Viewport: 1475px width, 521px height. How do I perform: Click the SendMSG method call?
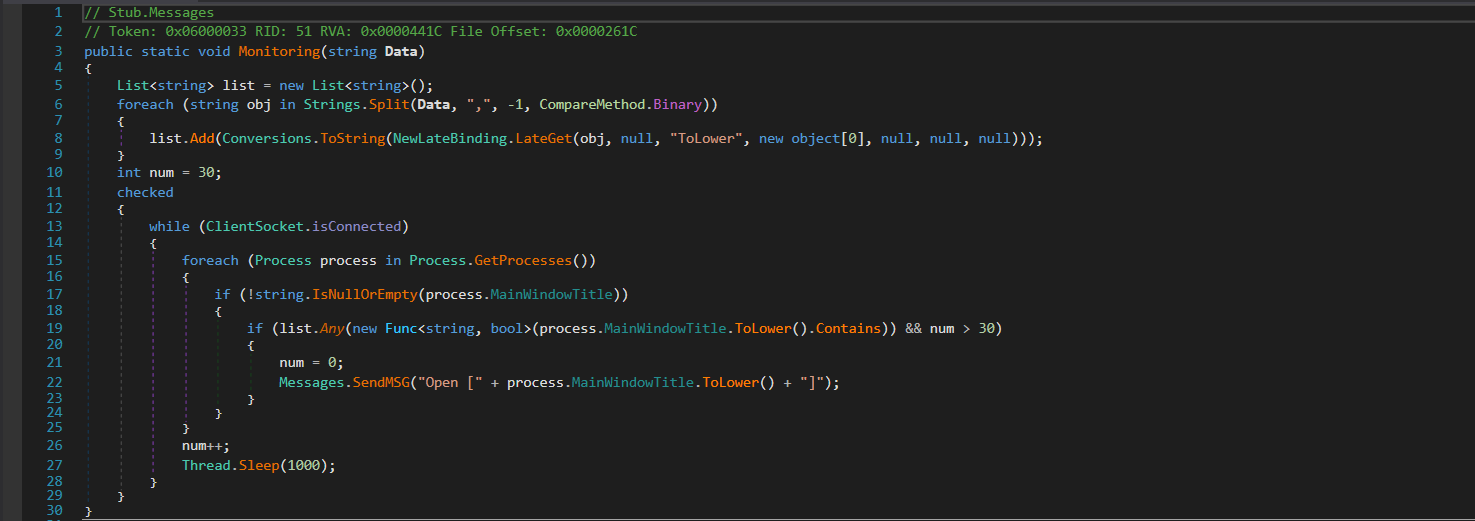[x=380, y=383]
